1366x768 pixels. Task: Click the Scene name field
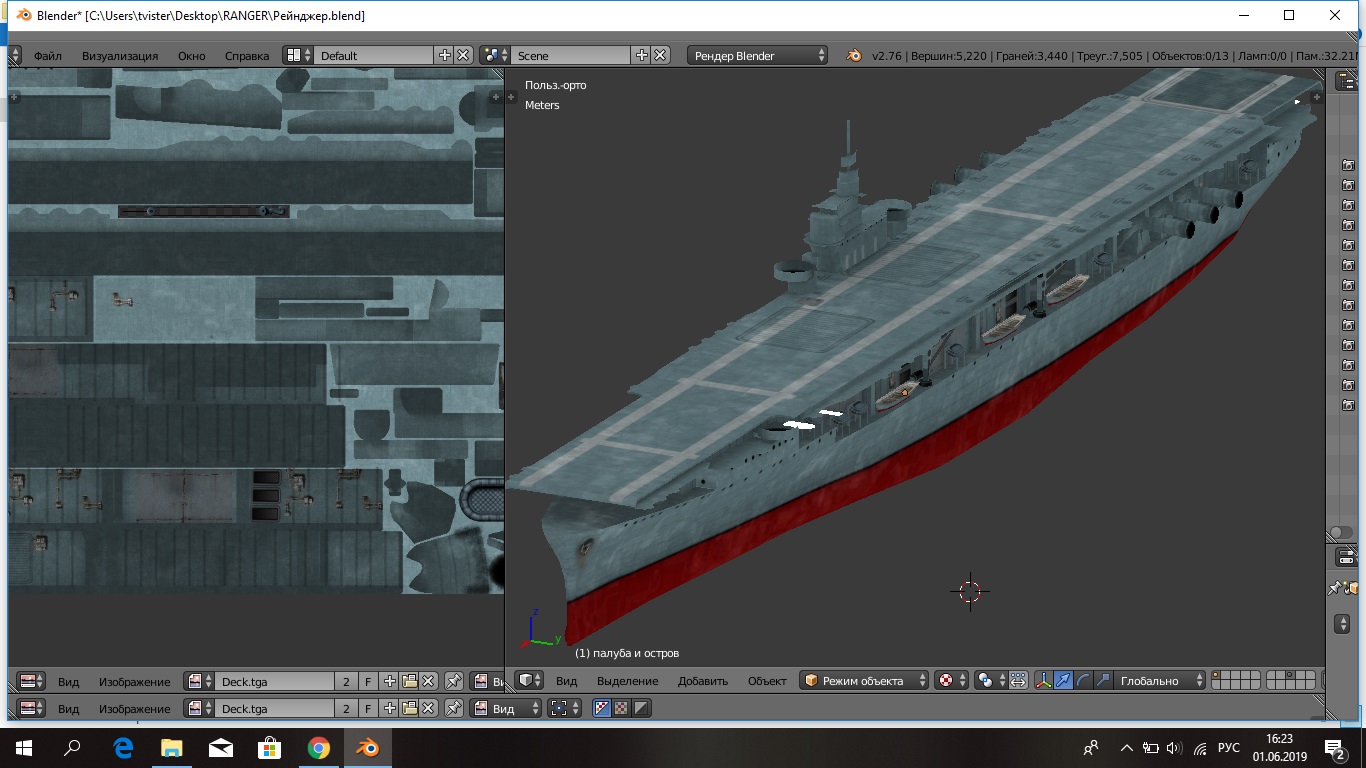tap(572, 56)
